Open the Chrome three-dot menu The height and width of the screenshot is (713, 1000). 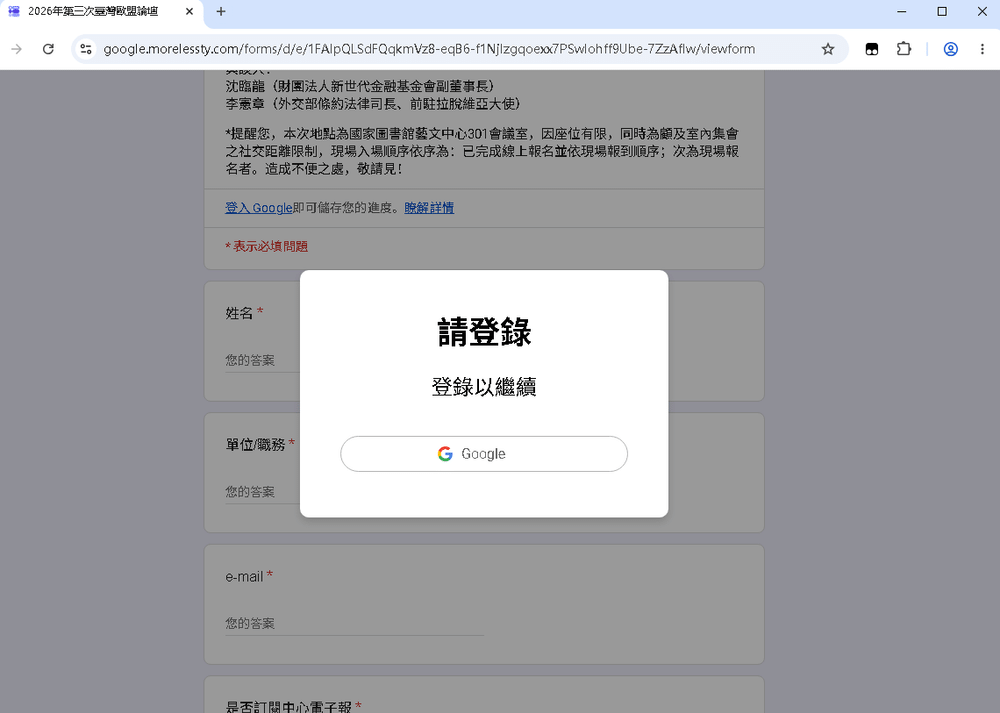(x=982, y=49)
